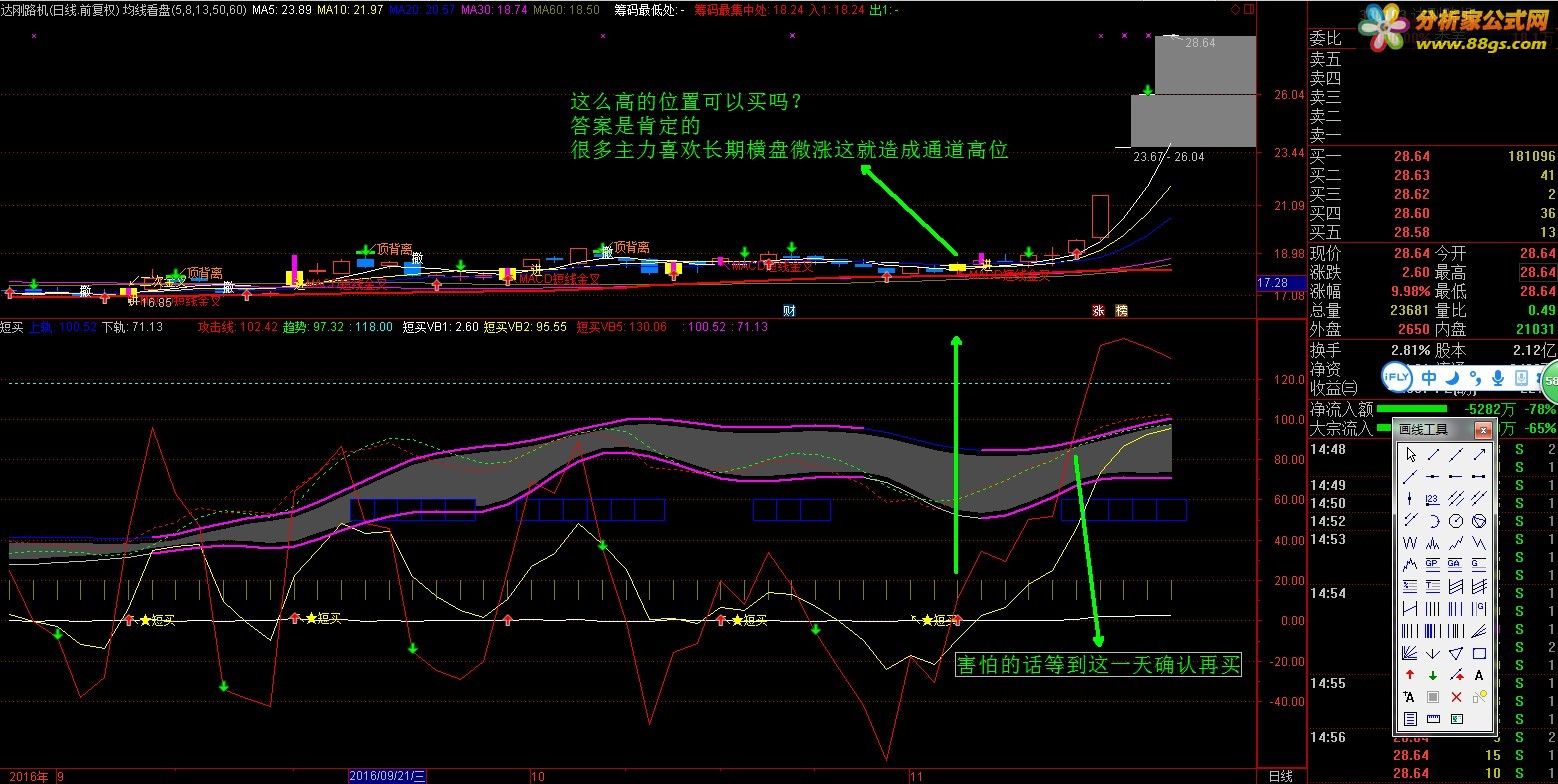Image resolution: width=1558 pixels, height=784 pixels.
Task: Click the image icon in drawing tools
Action: (1456, 718)
